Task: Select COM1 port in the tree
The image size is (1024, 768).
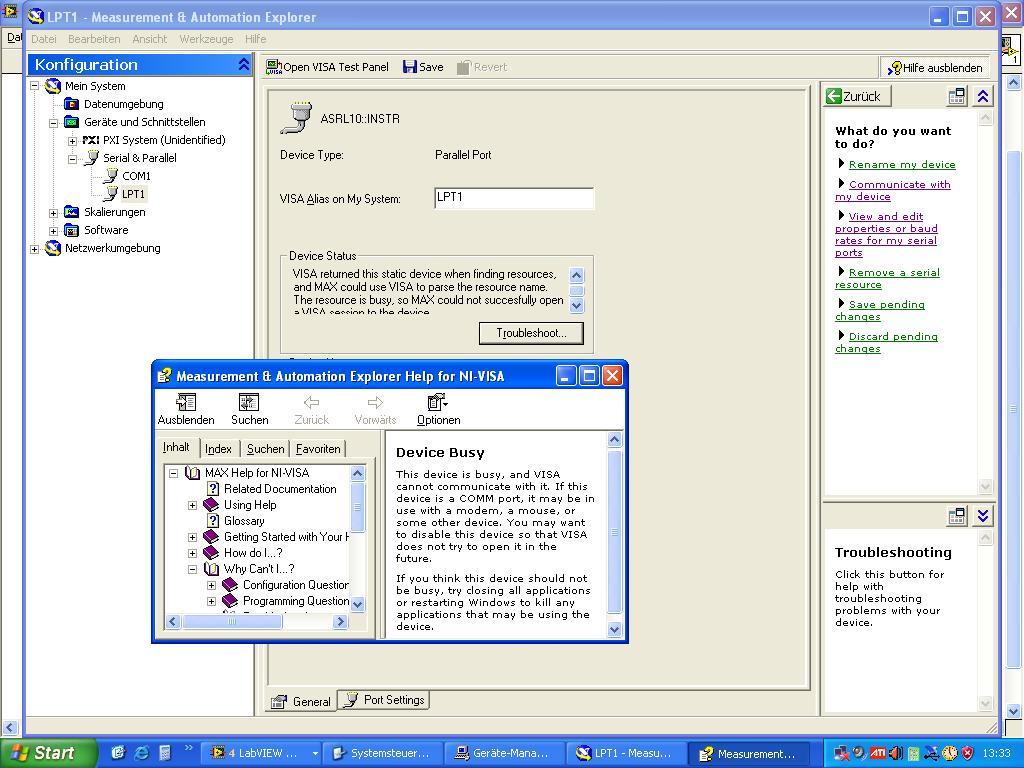Action: [136, 176]
